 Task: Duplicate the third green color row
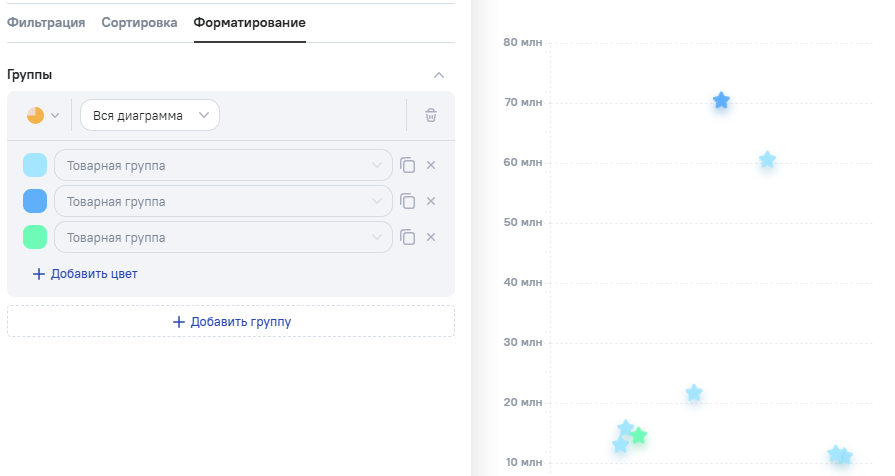point(408,237)
